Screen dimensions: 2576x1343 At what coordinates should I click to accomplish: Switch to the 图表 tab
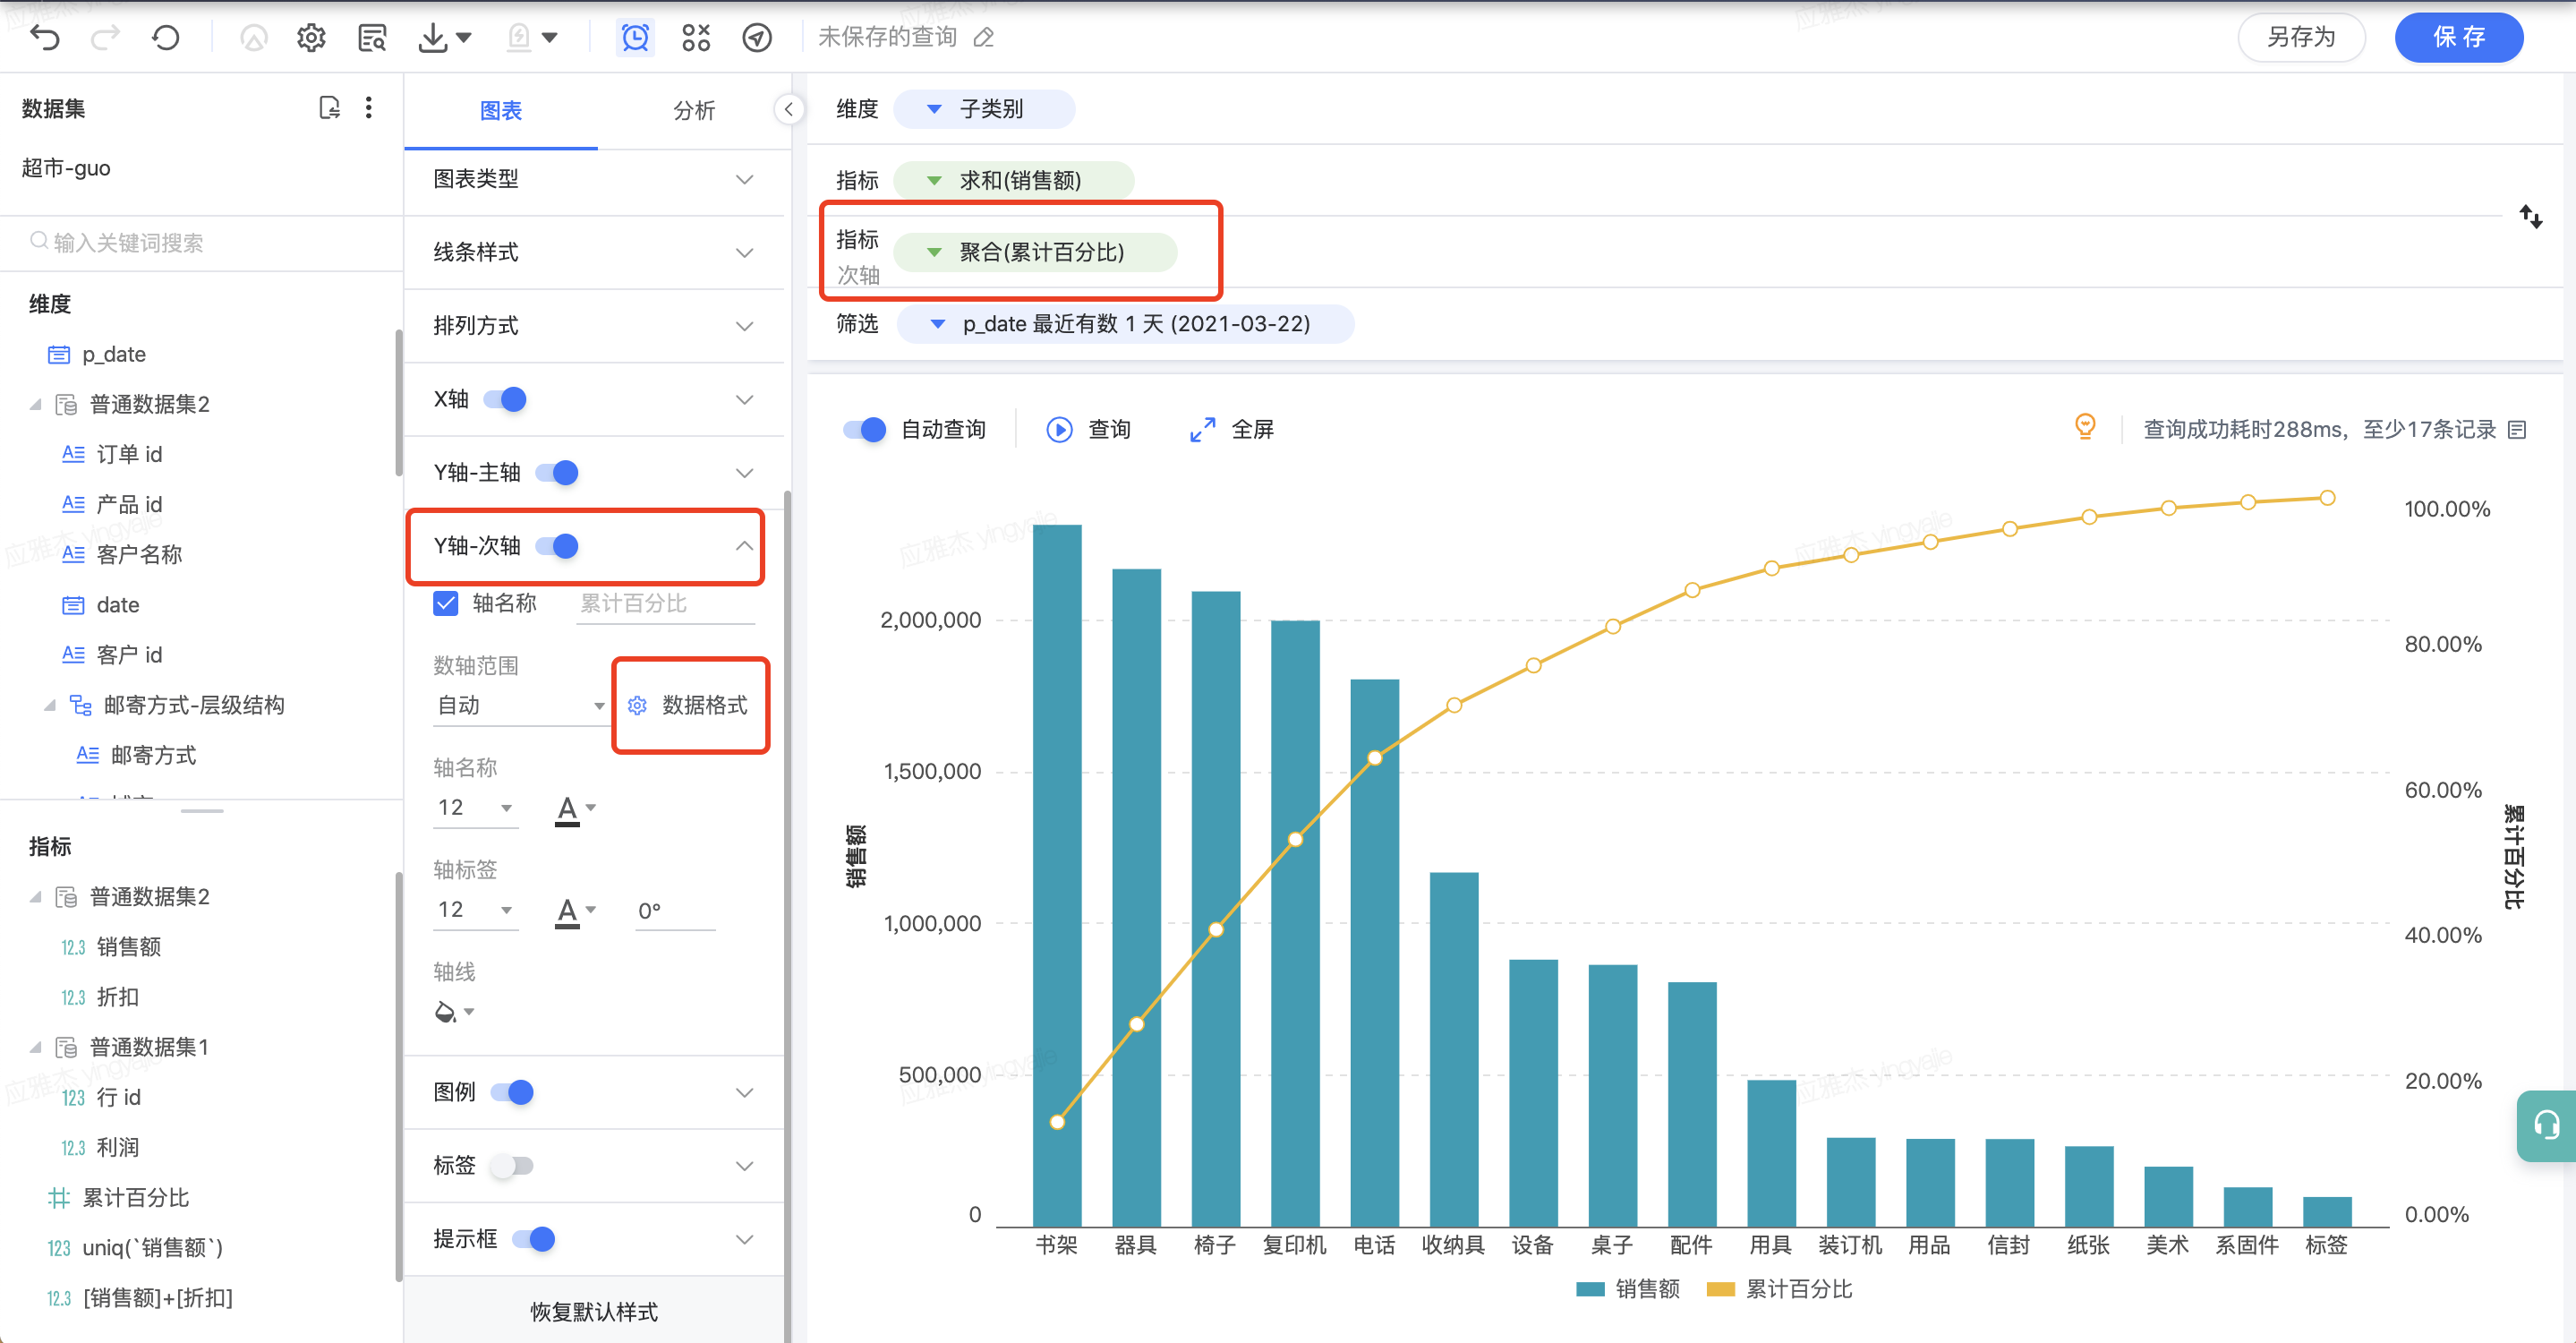[500, 110]
